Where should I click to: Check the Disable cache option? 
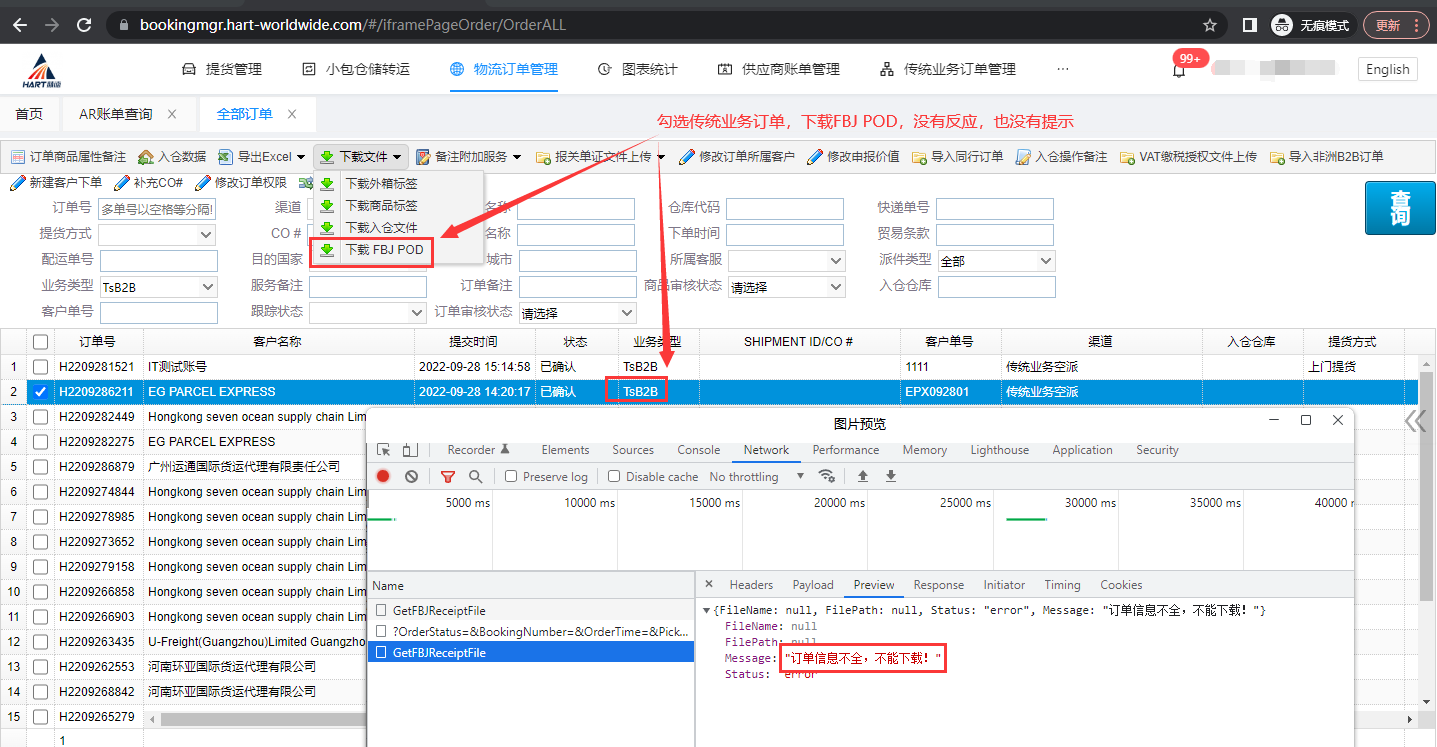[x=614, y=476]
